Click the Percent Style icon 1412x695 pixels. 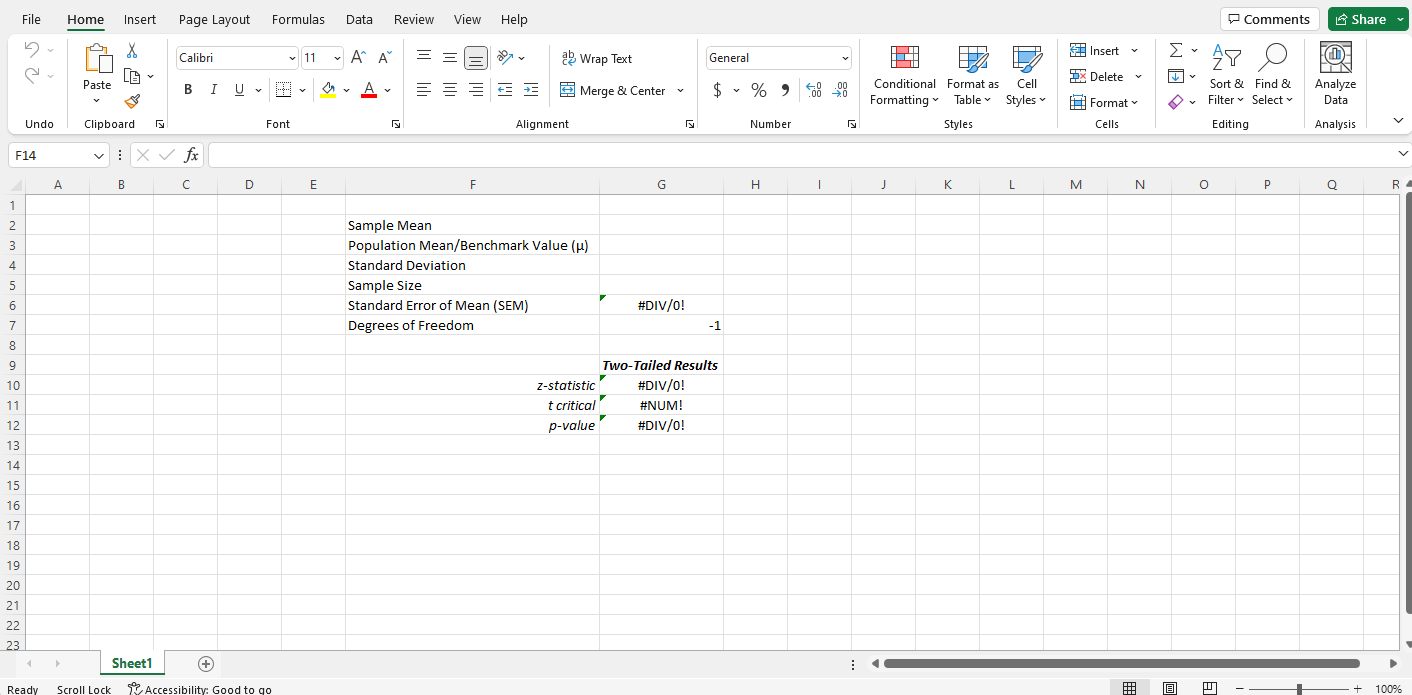tap(758, 89)
